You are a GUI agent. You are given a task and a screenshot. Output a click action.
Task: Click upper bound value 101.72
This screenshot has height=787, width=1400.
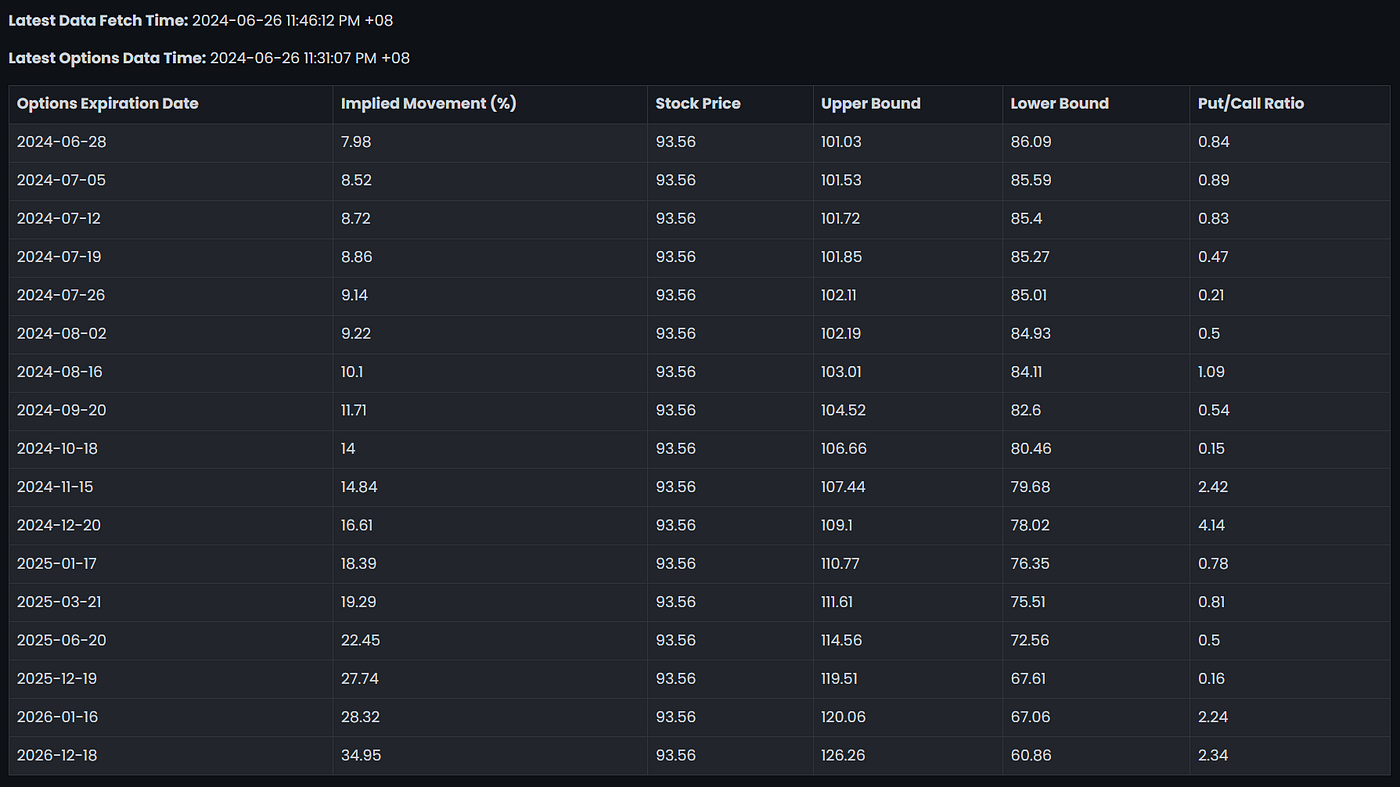tap(840, 218)
